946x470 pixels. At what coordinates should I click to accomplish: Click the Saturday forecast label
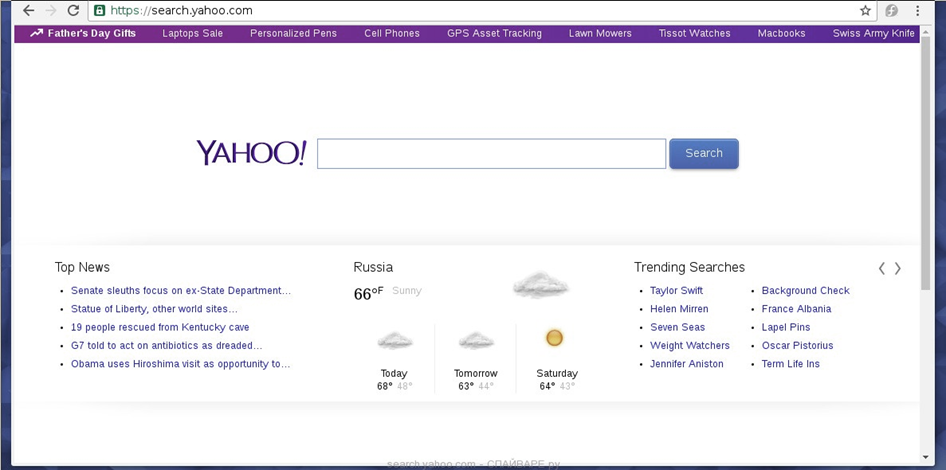pos(557,373)
